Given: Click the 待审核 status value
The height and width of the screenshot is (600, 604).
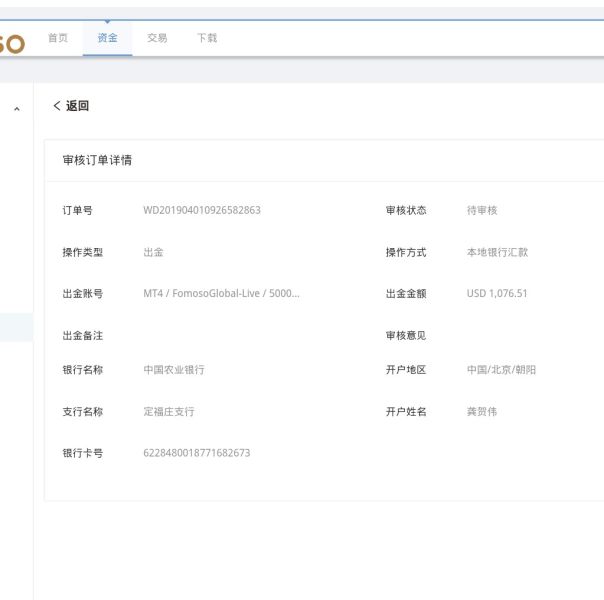Looking at the screenshot, I should pyautogui.click(x=482, y=210).
